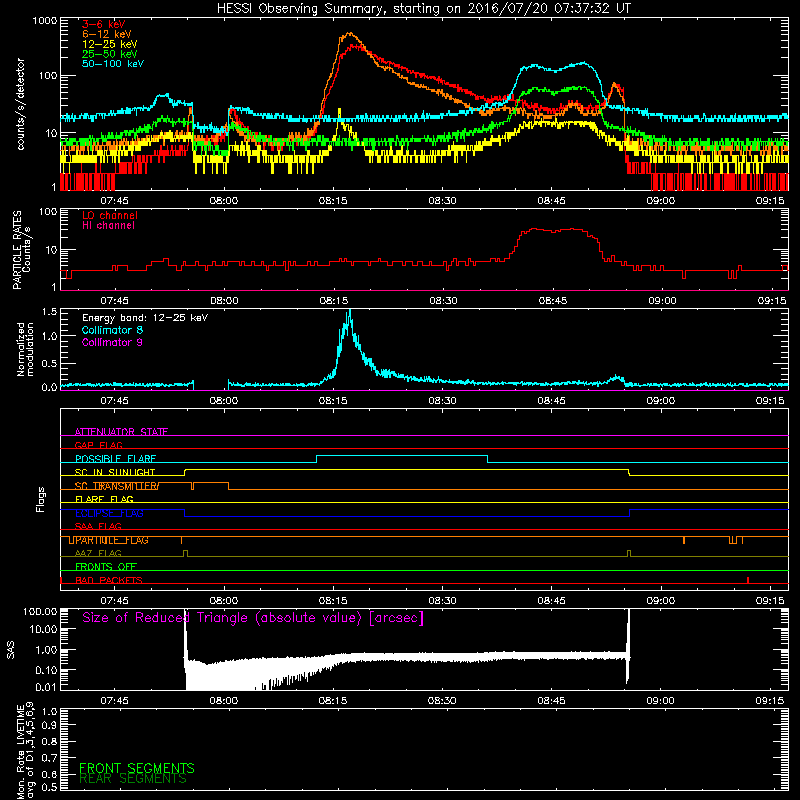Click the SAS axis label
Image resolution: width=800 pixels, height=800 pixels.
coord(10,649)
